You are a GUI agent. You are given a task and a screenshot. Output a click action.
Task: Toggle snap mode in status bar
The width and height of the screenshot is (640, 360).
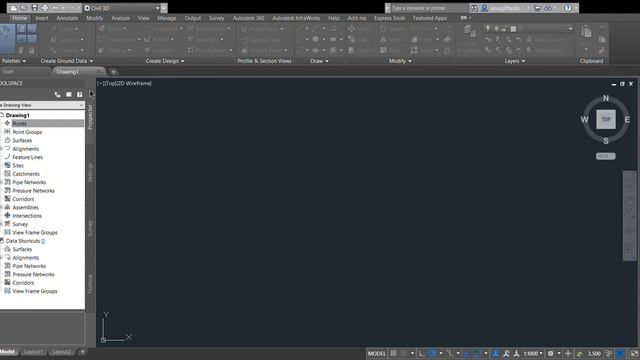(x=404, y=353)
